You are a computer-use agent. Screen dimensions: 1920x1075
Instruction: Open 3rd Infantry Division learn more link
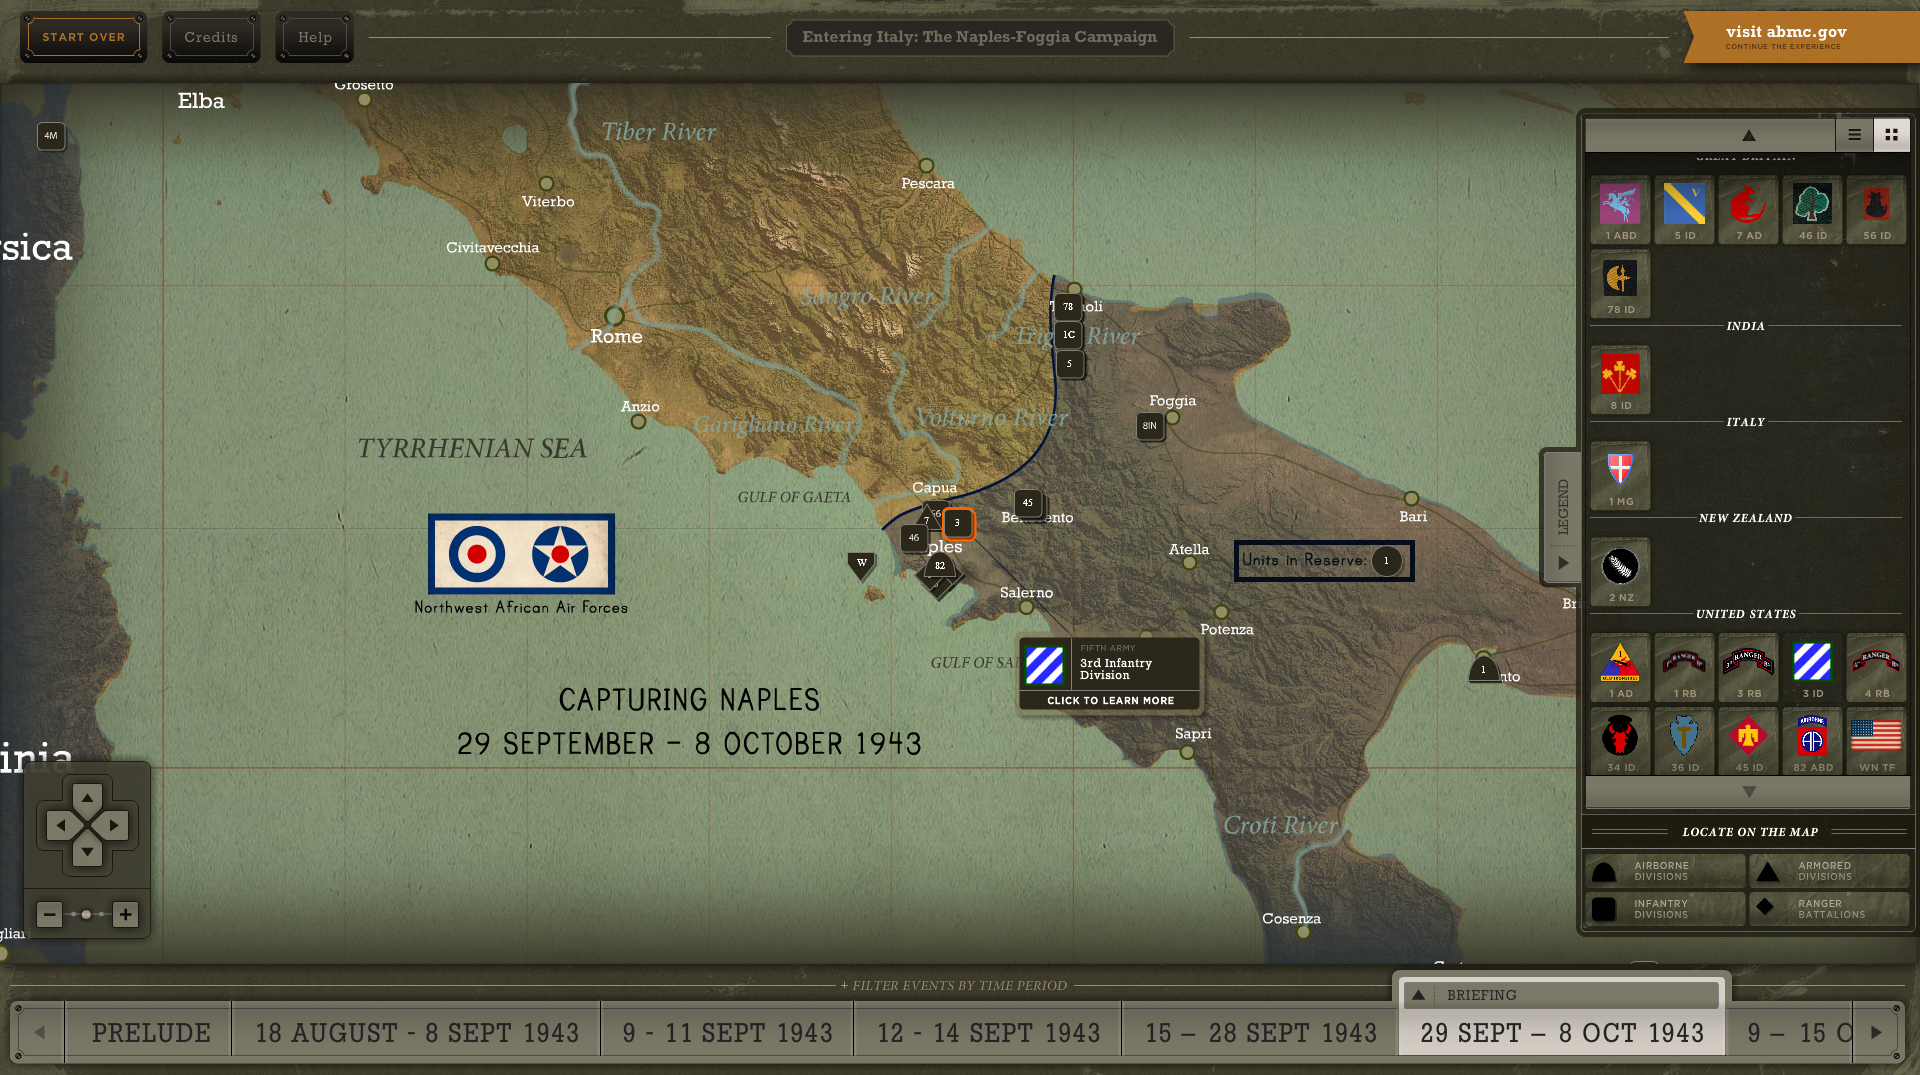click(x=1110, y=700)
